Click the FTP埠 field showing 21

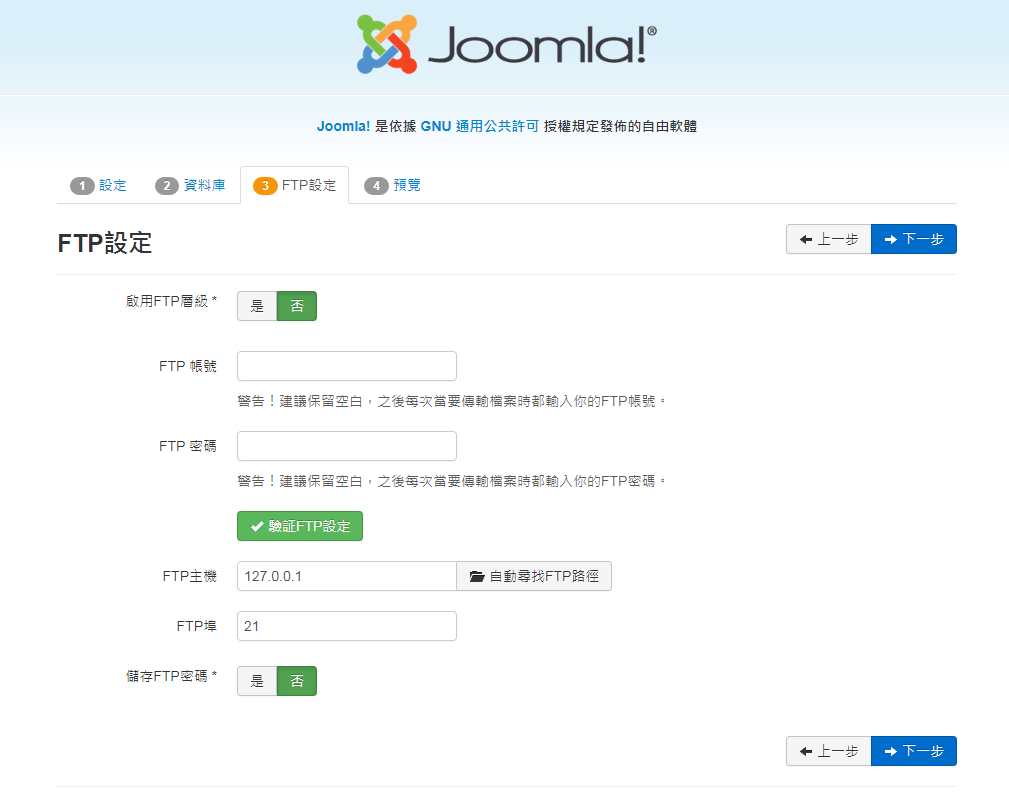(347, 626)
